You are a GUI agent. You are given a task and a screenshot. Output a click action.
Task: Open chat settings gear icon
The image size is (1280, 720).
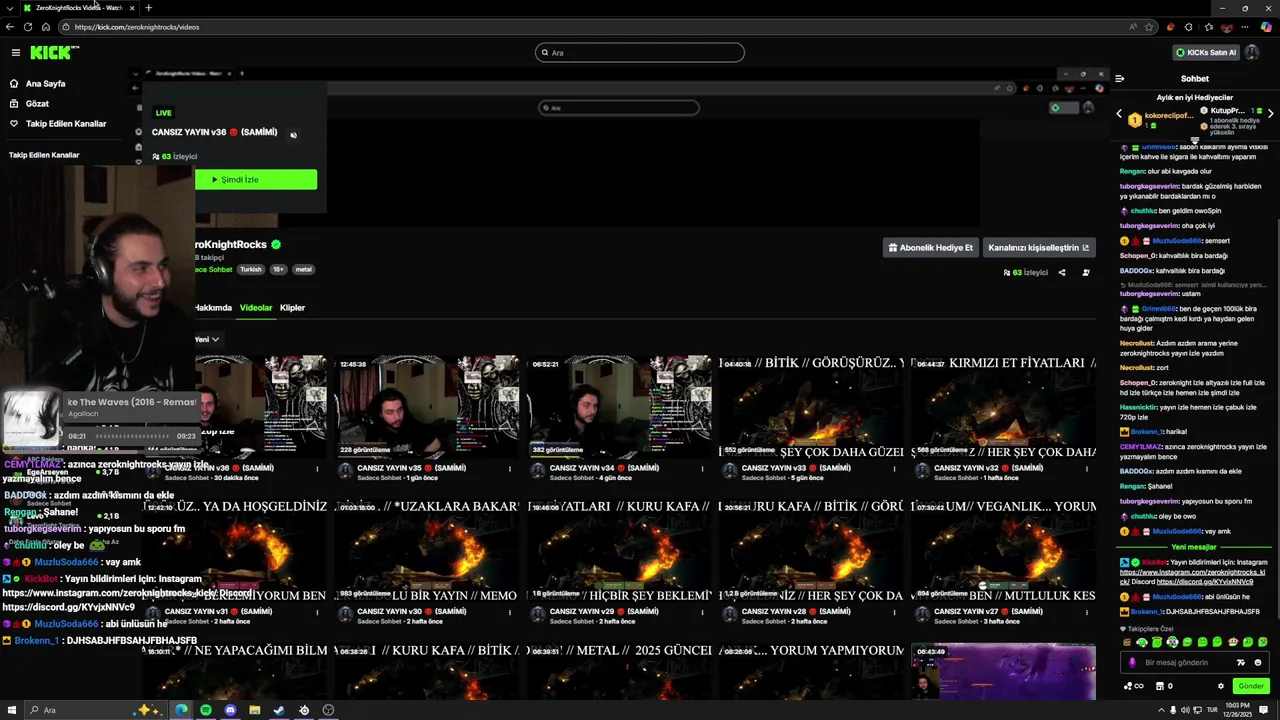click(1220, 686)
